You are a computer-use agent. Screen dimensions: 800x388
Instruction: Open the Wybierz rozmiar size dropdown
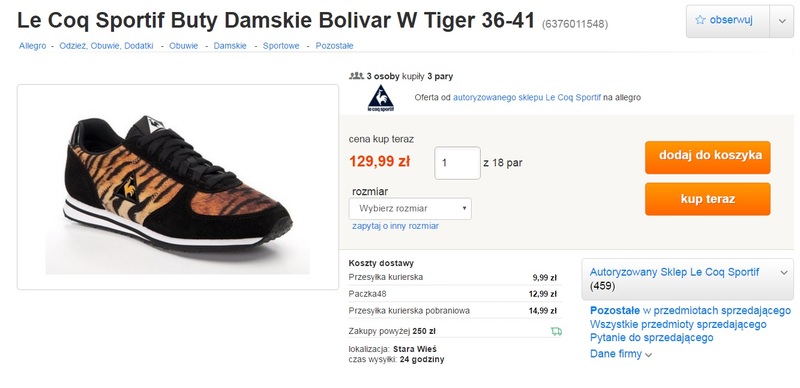410,208
